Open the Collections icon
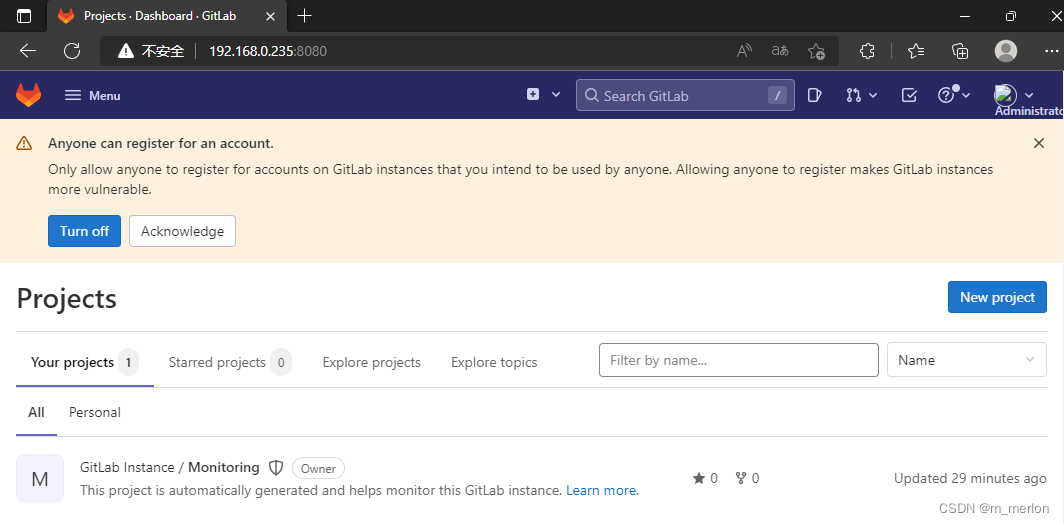This screenshot has width=1064, height=524. click(960, 51)
